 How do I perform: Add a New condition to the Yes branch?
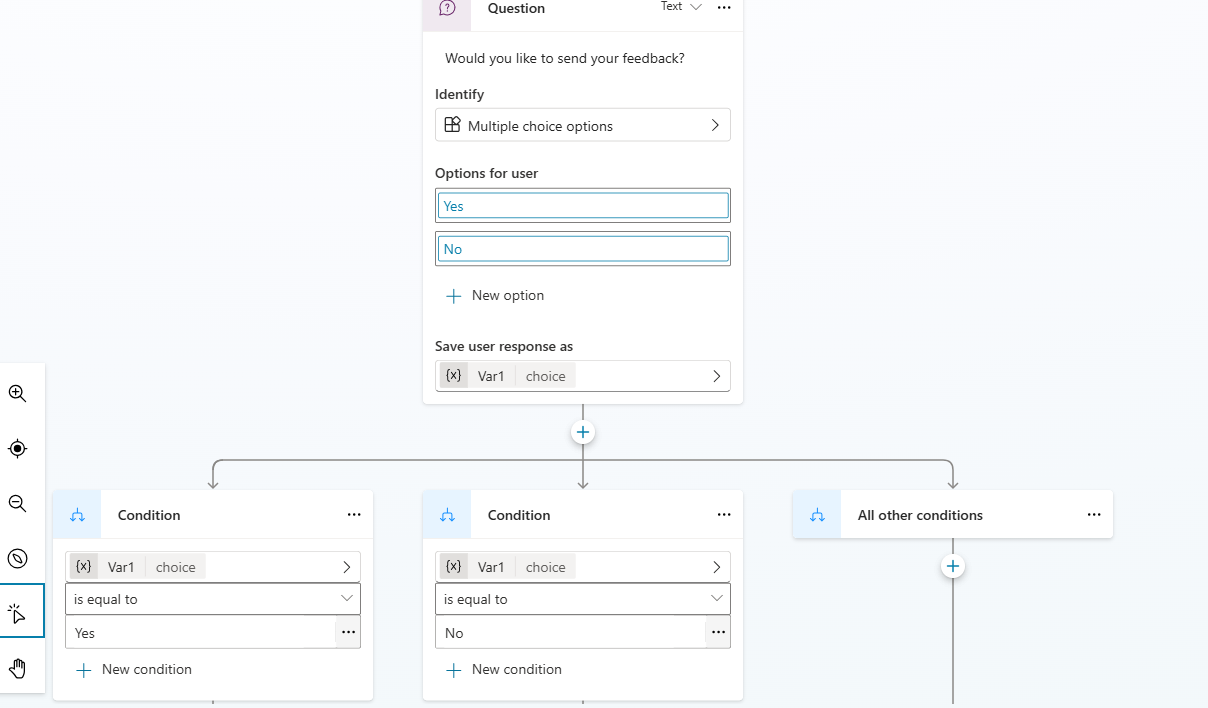click(133, 670)
